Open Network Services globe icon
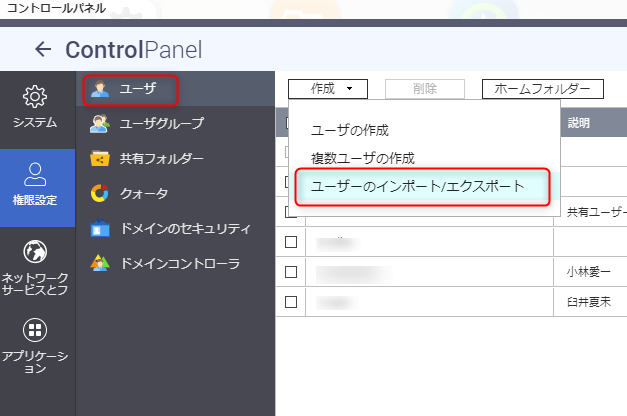Viewport: 627px width, 416px height. click(36, 251)
